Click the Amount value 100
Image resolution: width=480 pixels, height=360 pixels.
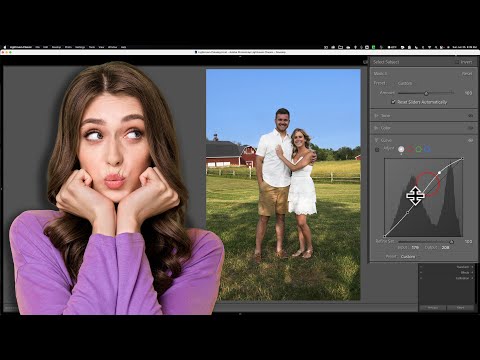coord(468,93)
